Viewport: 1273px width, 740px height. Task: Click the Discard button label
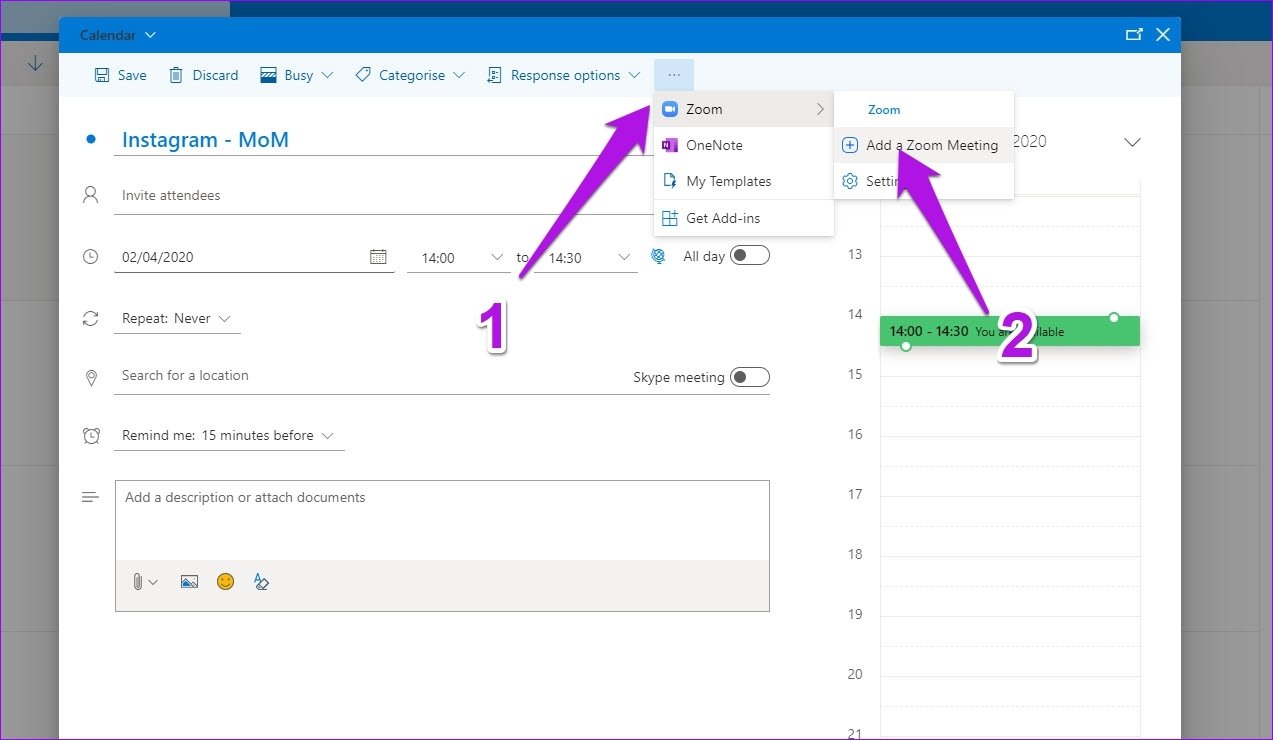(216, 75)
